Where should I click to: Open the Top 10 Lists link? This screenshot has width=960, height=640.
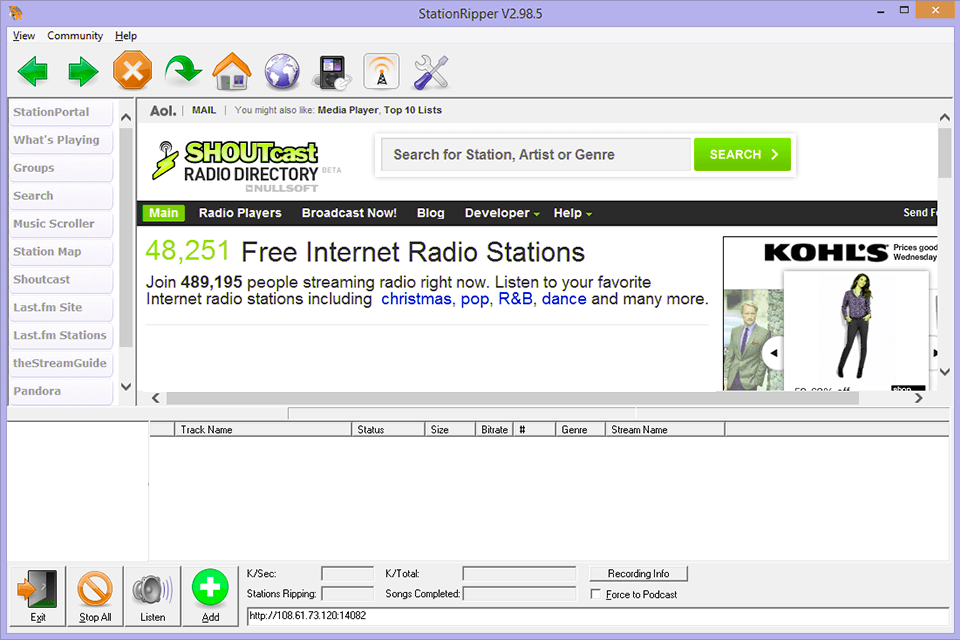tap(413, 110)
